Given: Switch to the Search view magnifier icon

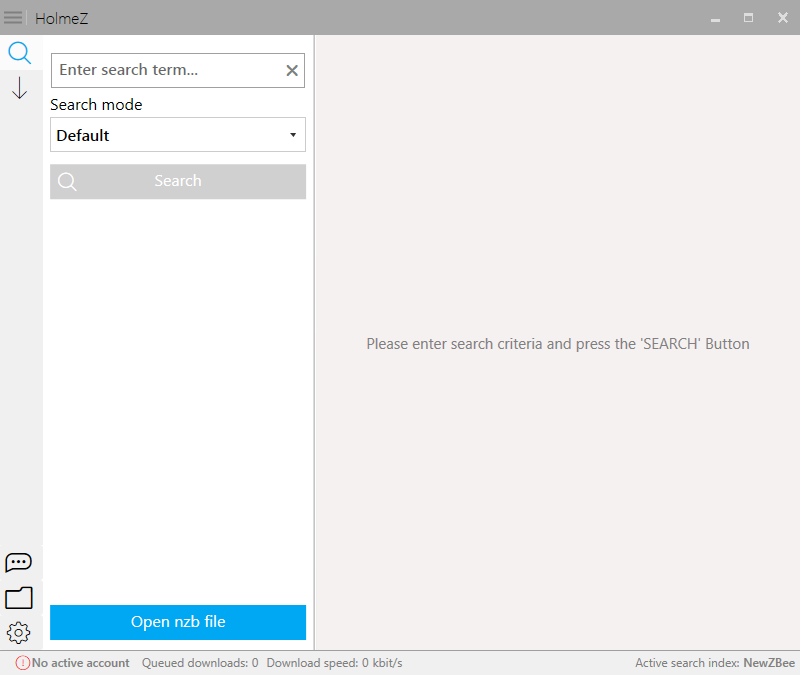Looking at the screenshot, I should click(x=19, y=54).
